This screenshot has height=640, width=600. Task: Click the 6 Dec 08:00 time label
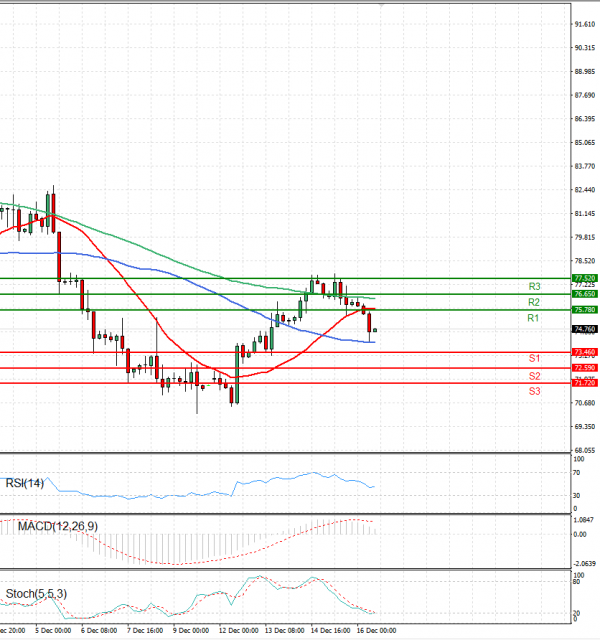pyautogui.click(x=99, y=631)
